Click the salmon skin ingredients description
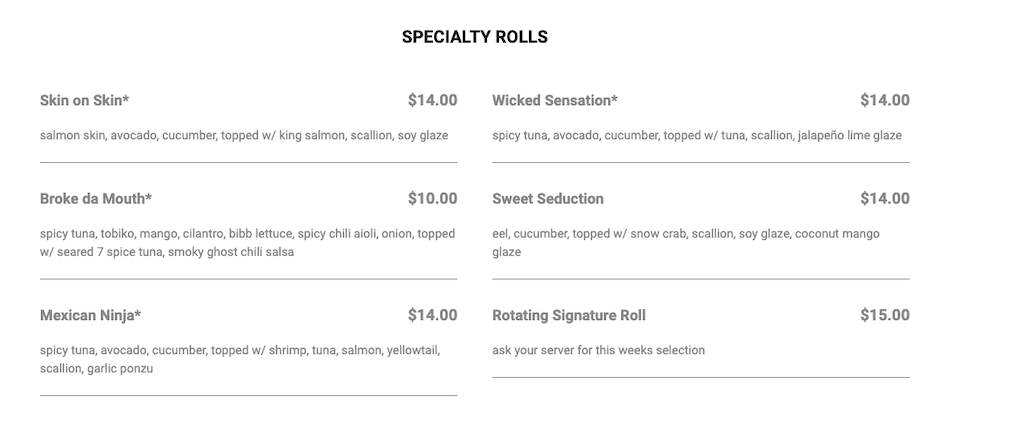The image size is (1022, 442). [x=244, y=135]
